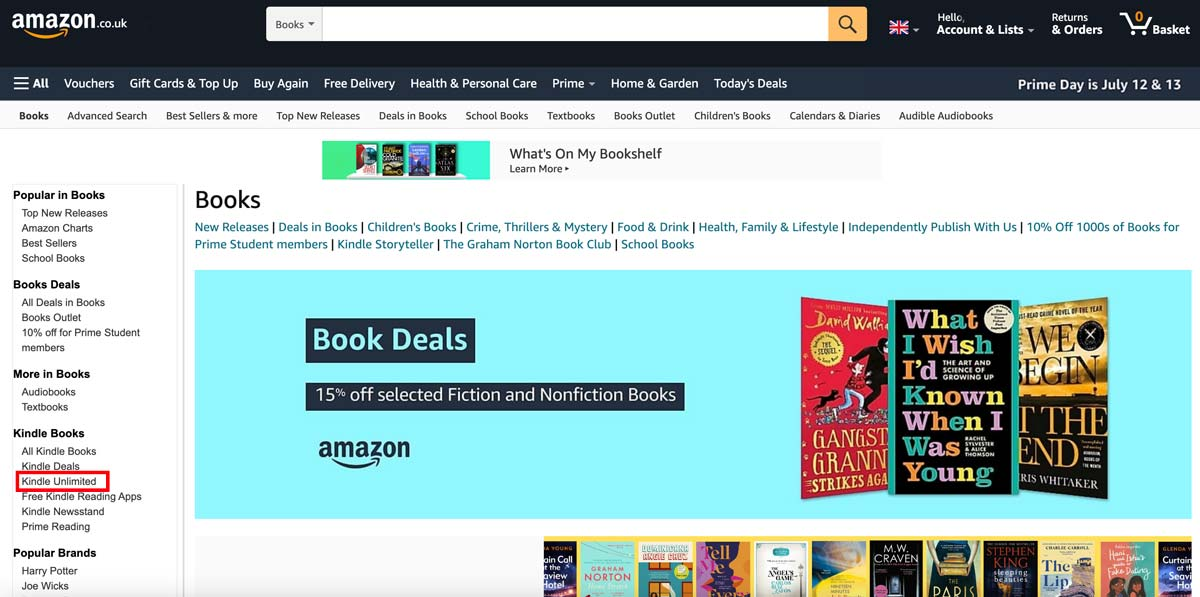Click the orange search magnifier button

[x=847, y=24]
